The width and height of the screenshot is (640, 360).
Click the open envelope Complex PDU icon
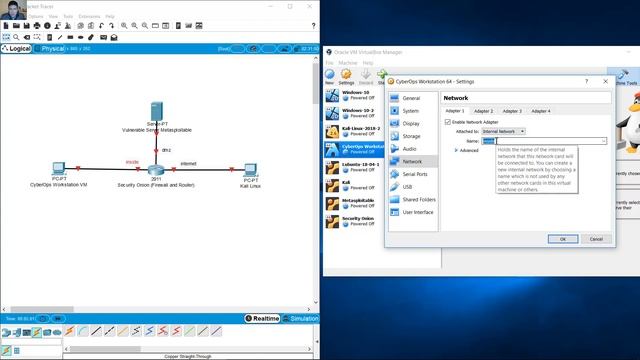point(114,37)
